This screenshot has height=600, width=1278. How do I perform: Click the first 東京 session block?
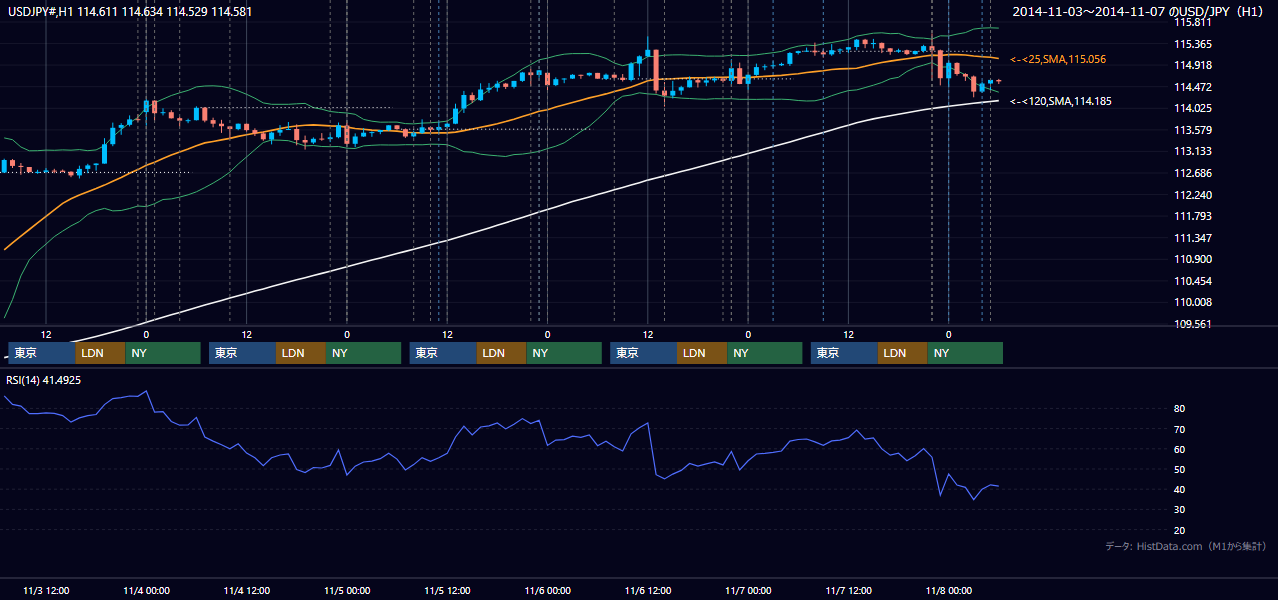(41, 353)
